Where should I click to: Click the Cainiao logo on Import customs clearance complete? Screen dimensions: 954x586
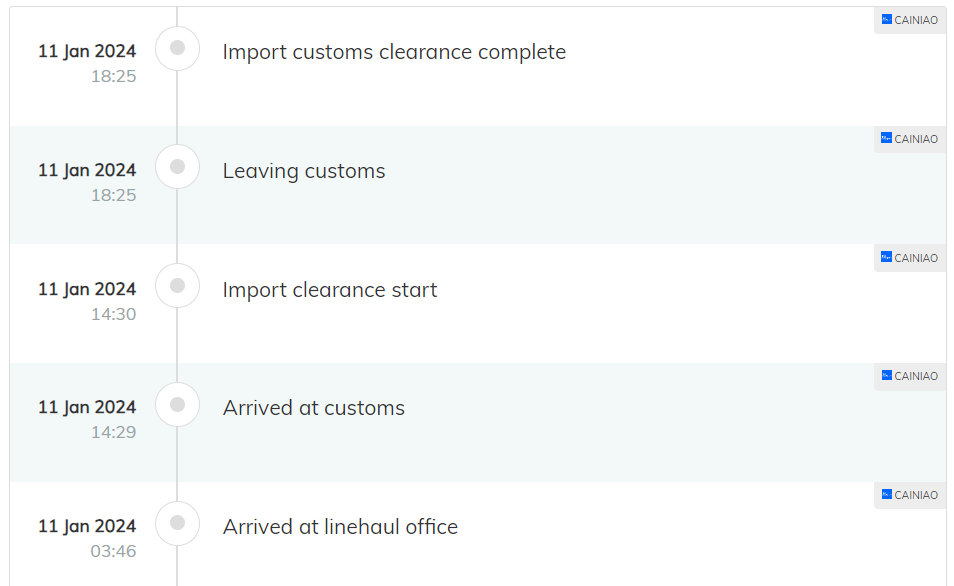(886, 19)
